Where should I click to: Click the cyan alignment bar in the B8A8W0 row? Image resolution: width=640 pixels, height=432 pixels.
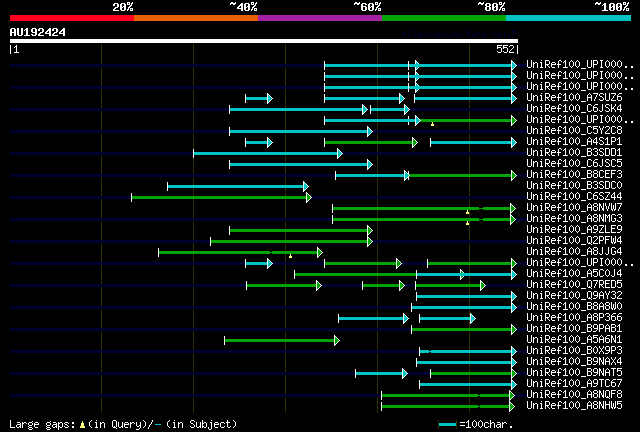pos(464,307)
